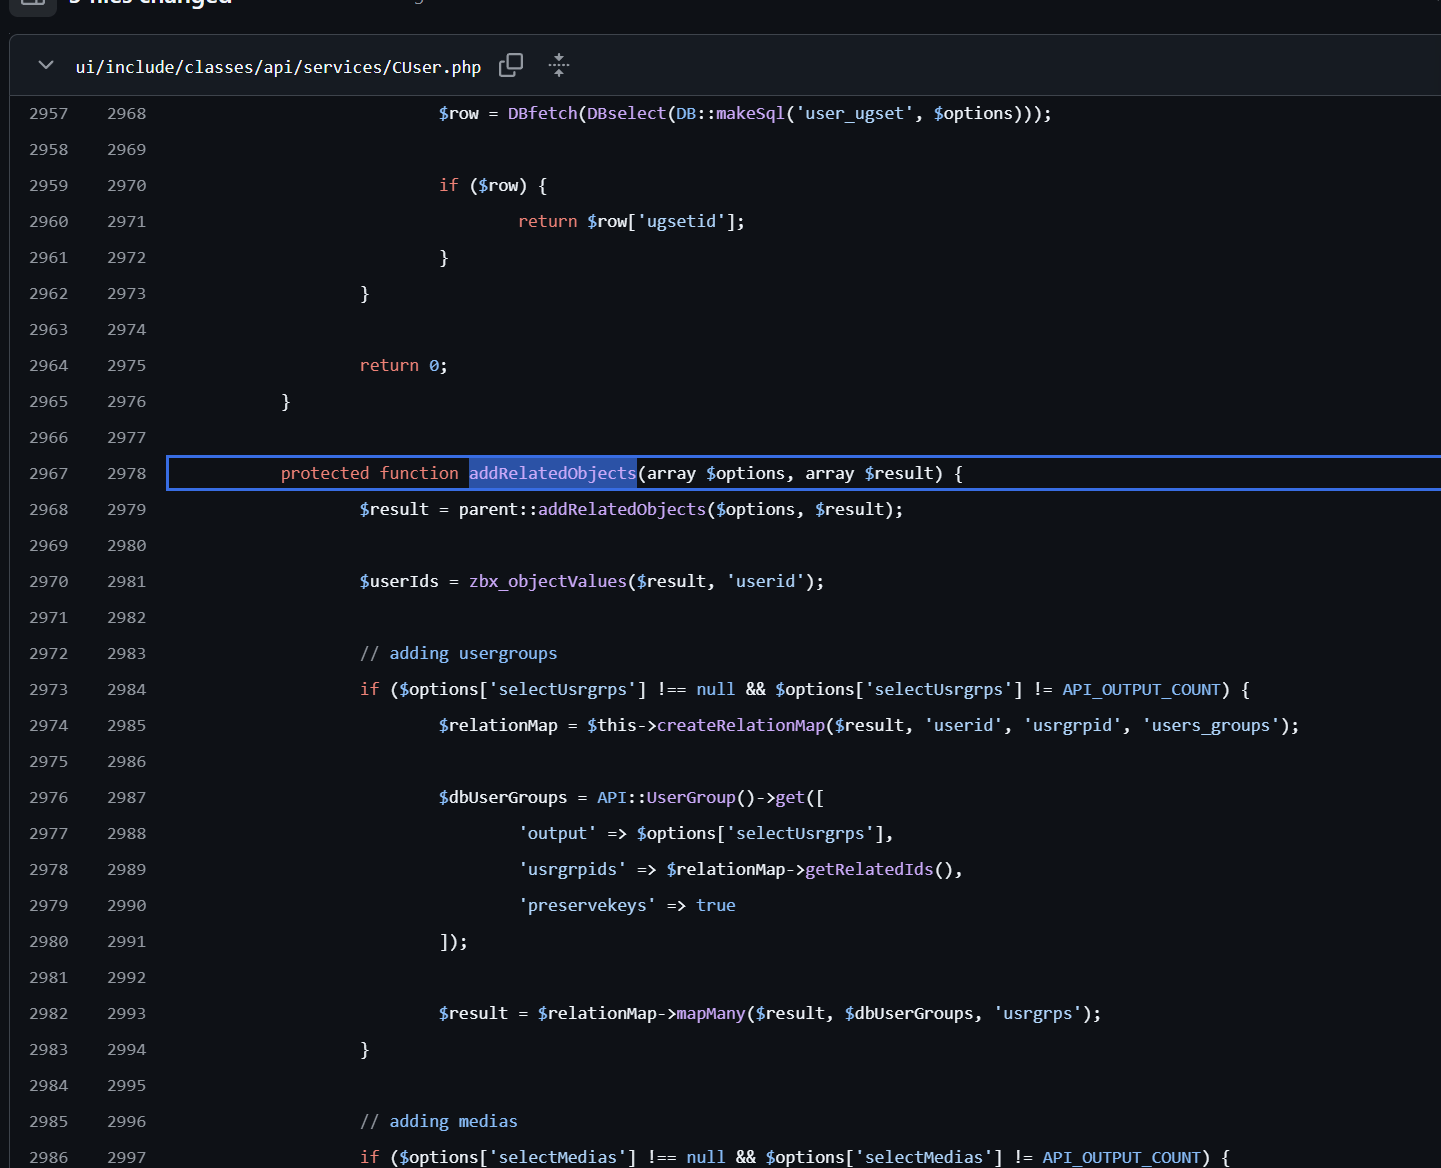This screenshot has width=1441, height=1168.
Task: Click the $userIds variable
Action: pos(399,581)
